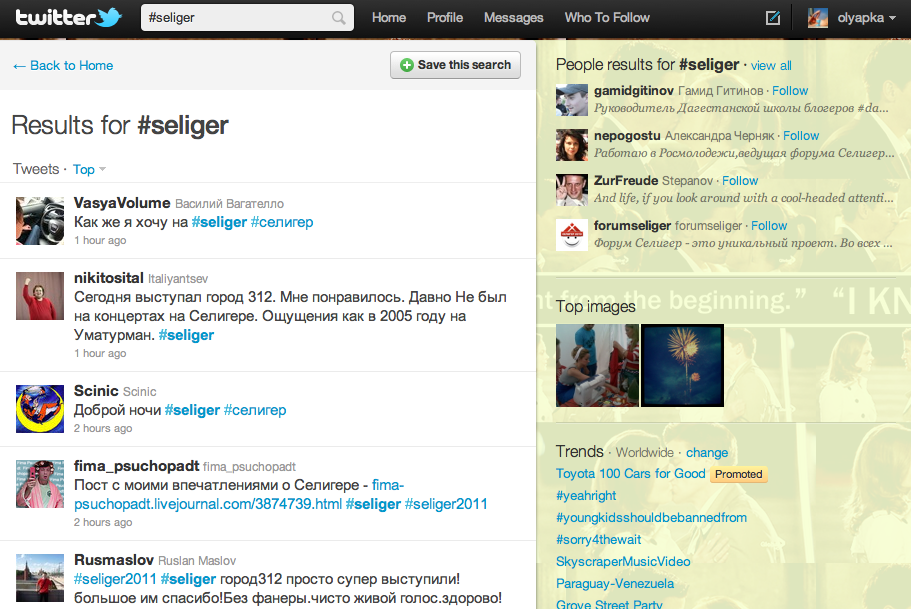This screenshot has width=911, height=609.
Task: Open Rusmaslov's avatar picture
Action: (40, 578)
